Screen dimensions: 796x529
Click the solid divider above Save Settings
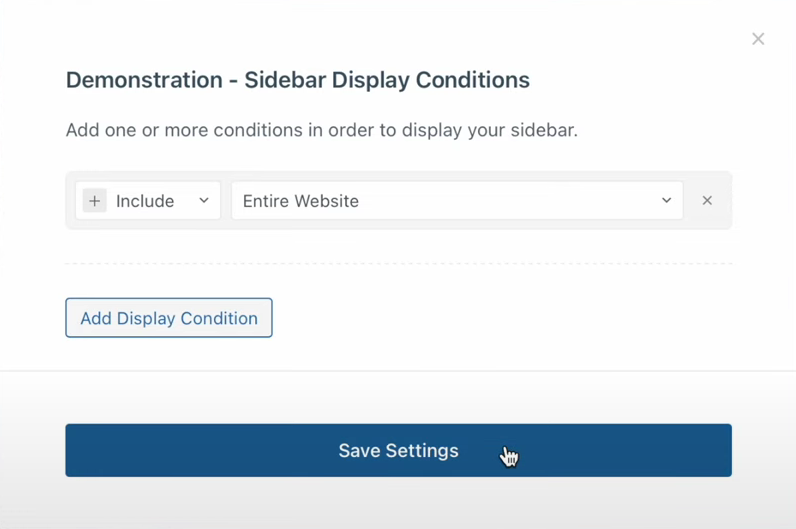coord(398,371)
